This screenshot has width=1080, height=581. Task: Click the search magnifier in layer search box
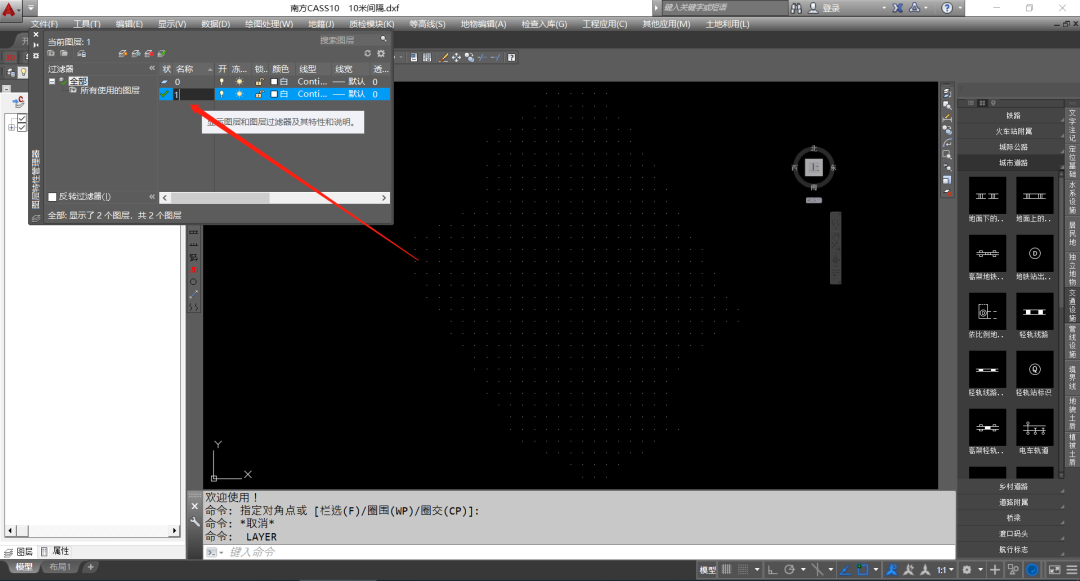point(384,39)
